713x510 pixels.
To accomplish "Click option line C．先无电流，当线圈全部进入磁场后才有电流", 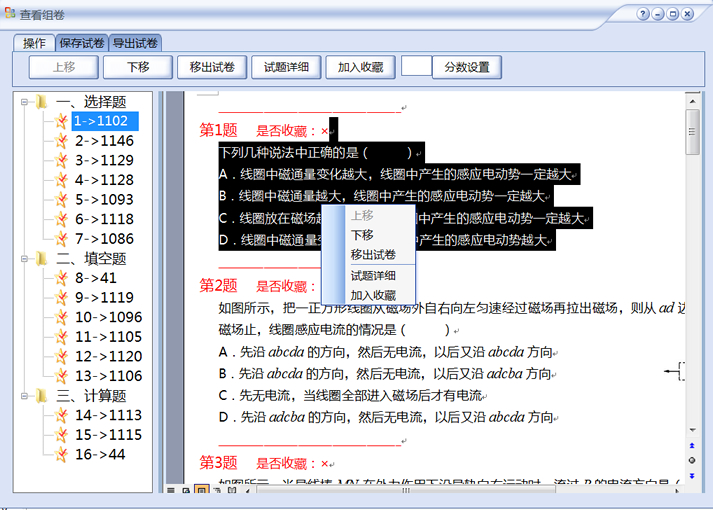I will (x=350, y=395).
